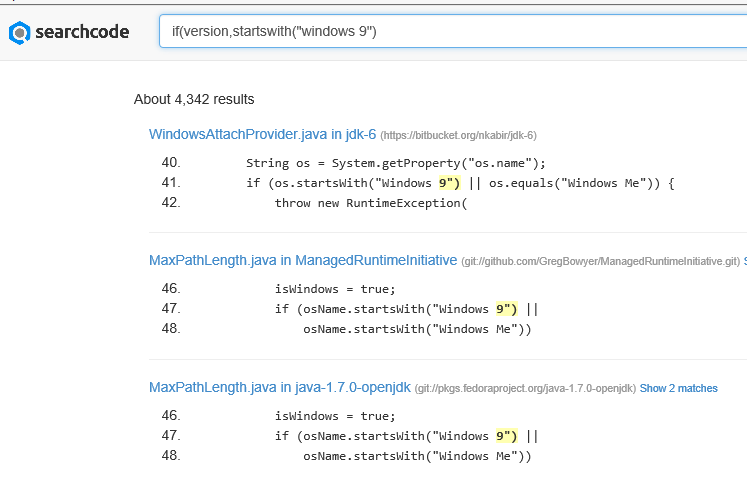747x477 pixels.
Task: Open MaxPathLength.java in ManagedRuntimeInitiative result
Action: [x=303, y=260]
